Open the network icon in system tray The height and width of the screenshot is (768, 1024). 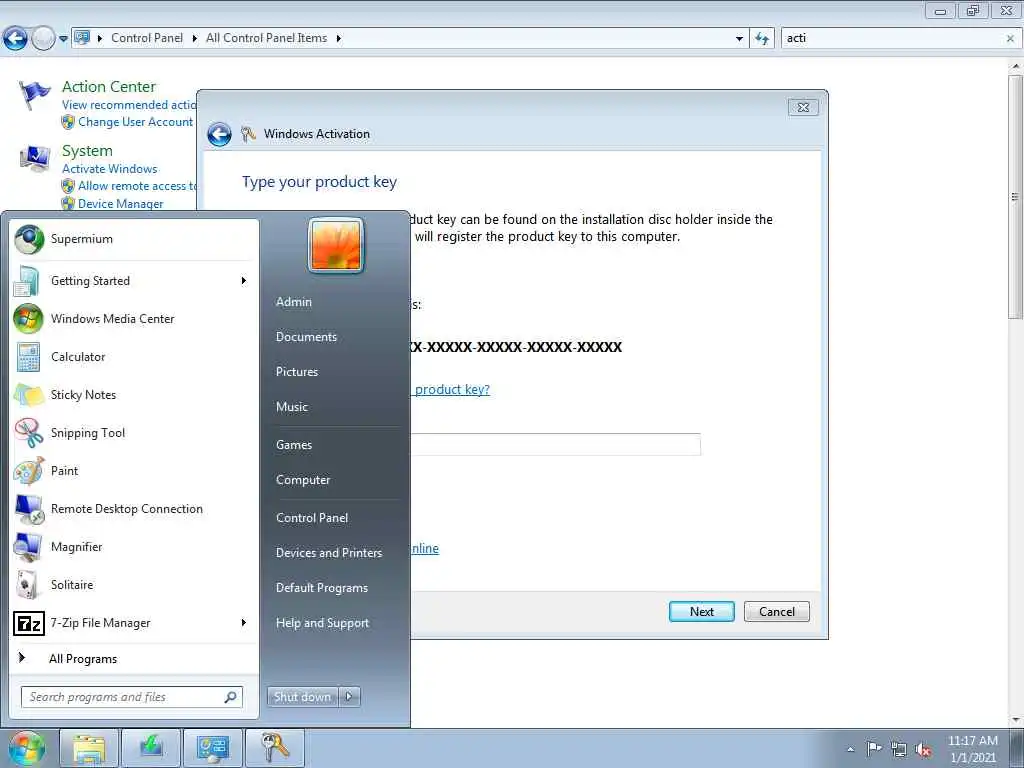tap(899, 749)
